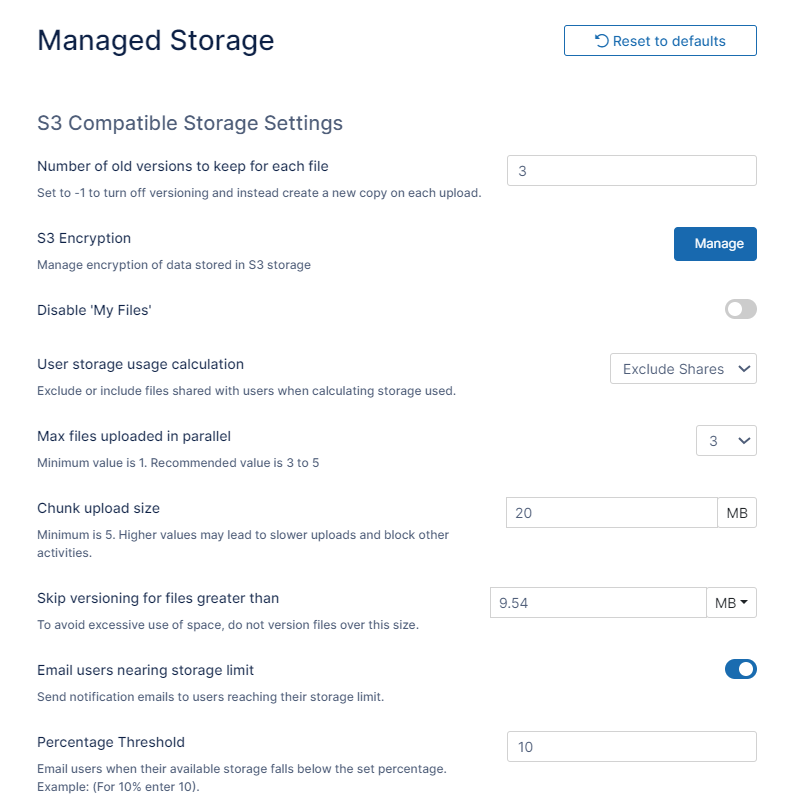Image resolution: width=802 pixels, height=807 pixels.
Task: Select a different unit for skip versioning
Action: [x=731, y=602]
